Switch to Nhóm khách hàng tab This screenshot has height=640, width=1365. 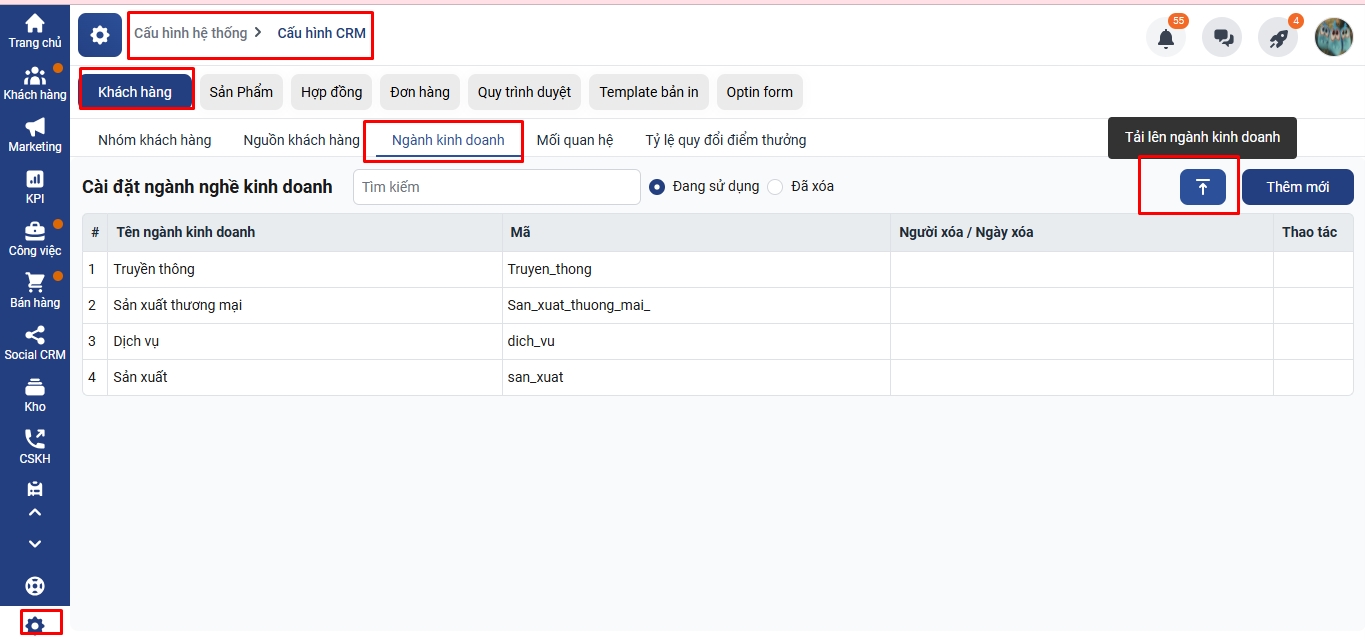[x=155, y=140]
